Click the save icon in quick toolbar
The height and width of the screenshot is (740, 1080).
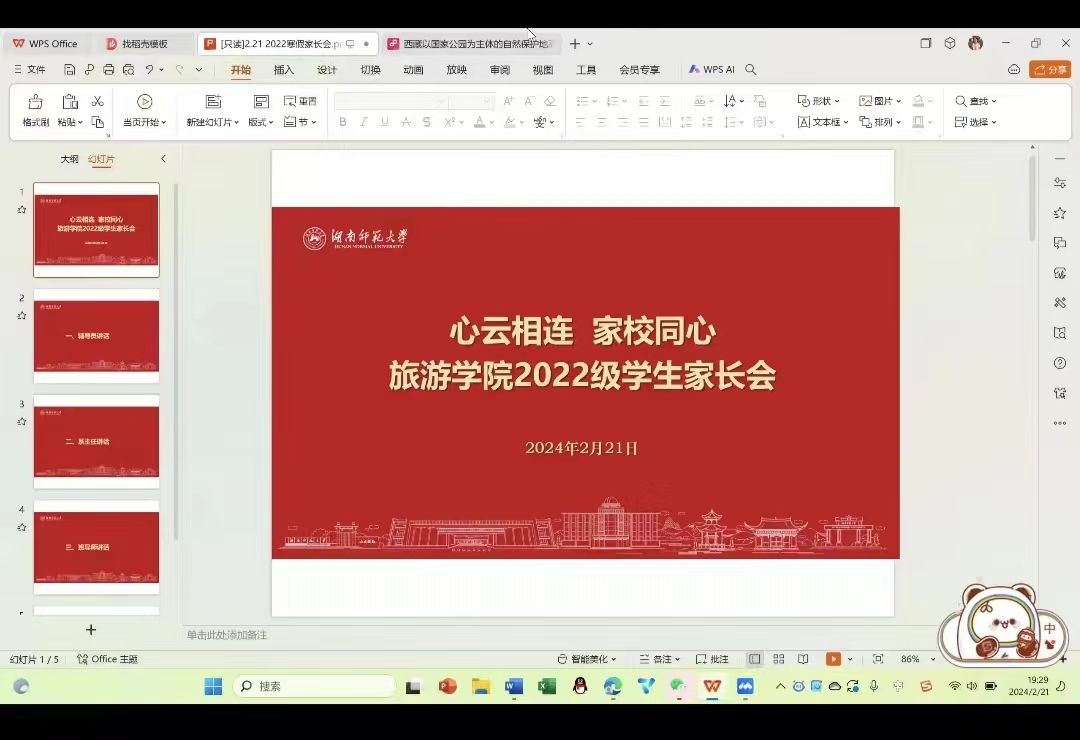click(69, 70)
